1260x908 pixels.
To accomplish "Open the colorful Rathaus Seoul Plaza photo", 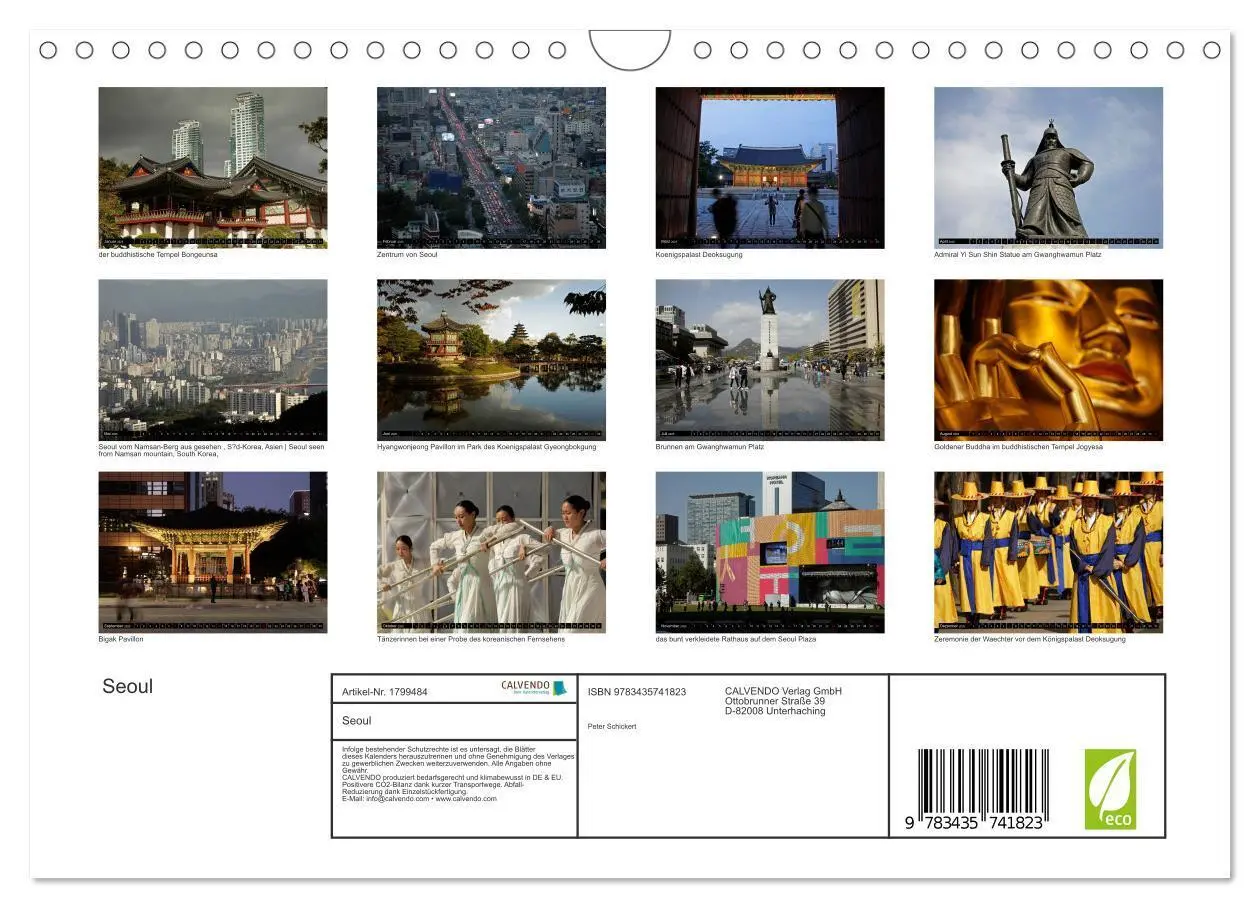I will tap(770, 552).
